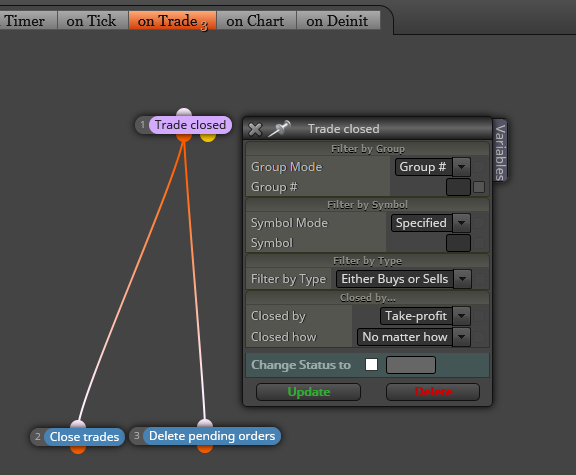Click number 3 badge on Delete pending orders
The width and height of the screenshot is (576, 475).
137,436
